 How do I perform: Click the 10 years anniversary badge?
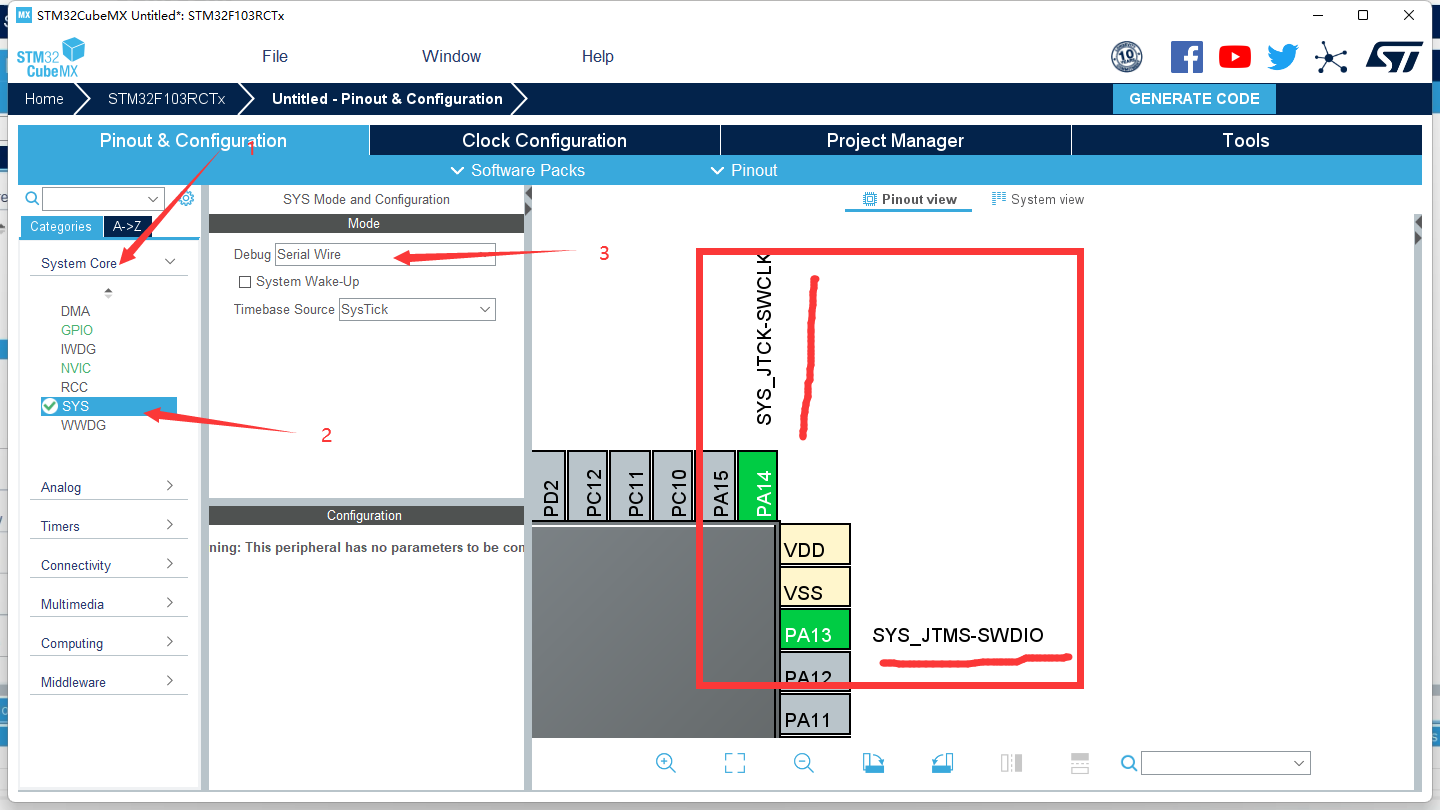[x=1127, y=57]
